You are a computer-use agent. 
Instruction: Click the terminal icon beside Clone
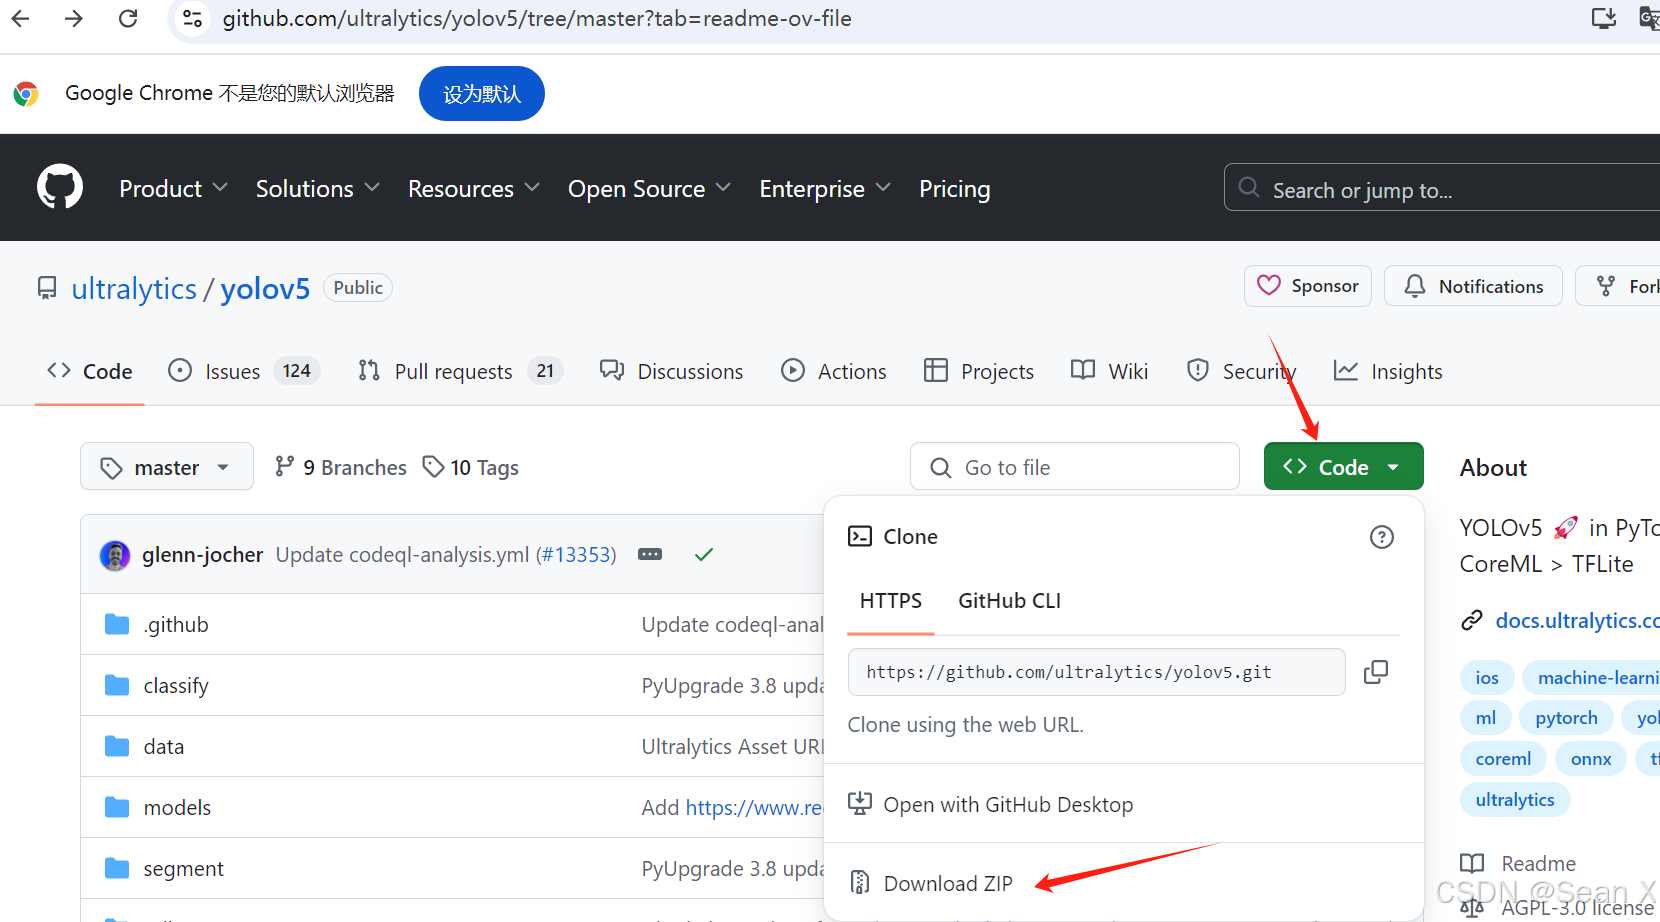pyautogui.click(x=859, y=536)
